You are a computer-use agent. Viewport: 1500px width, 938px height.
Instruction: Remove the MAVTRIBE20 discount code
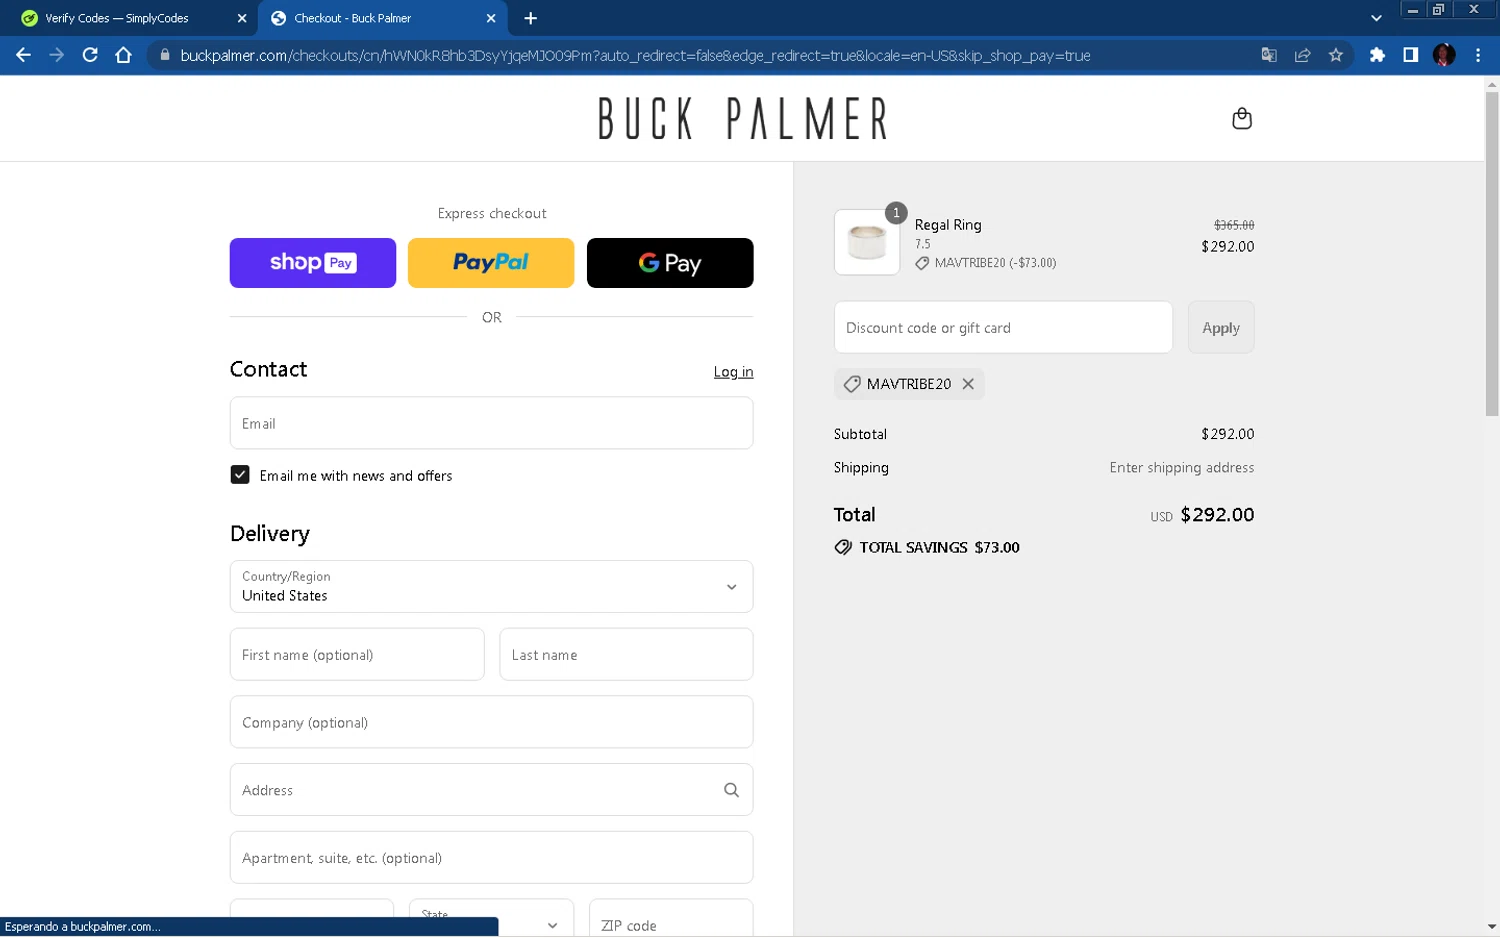[x=968, y=384]
